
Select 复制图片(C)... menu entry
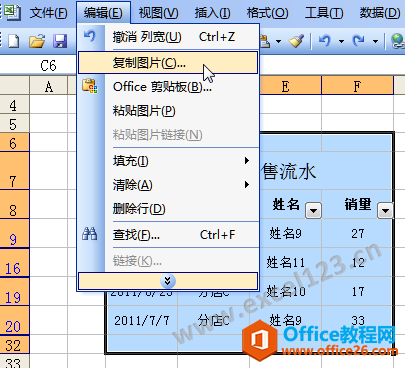[168, 62]
